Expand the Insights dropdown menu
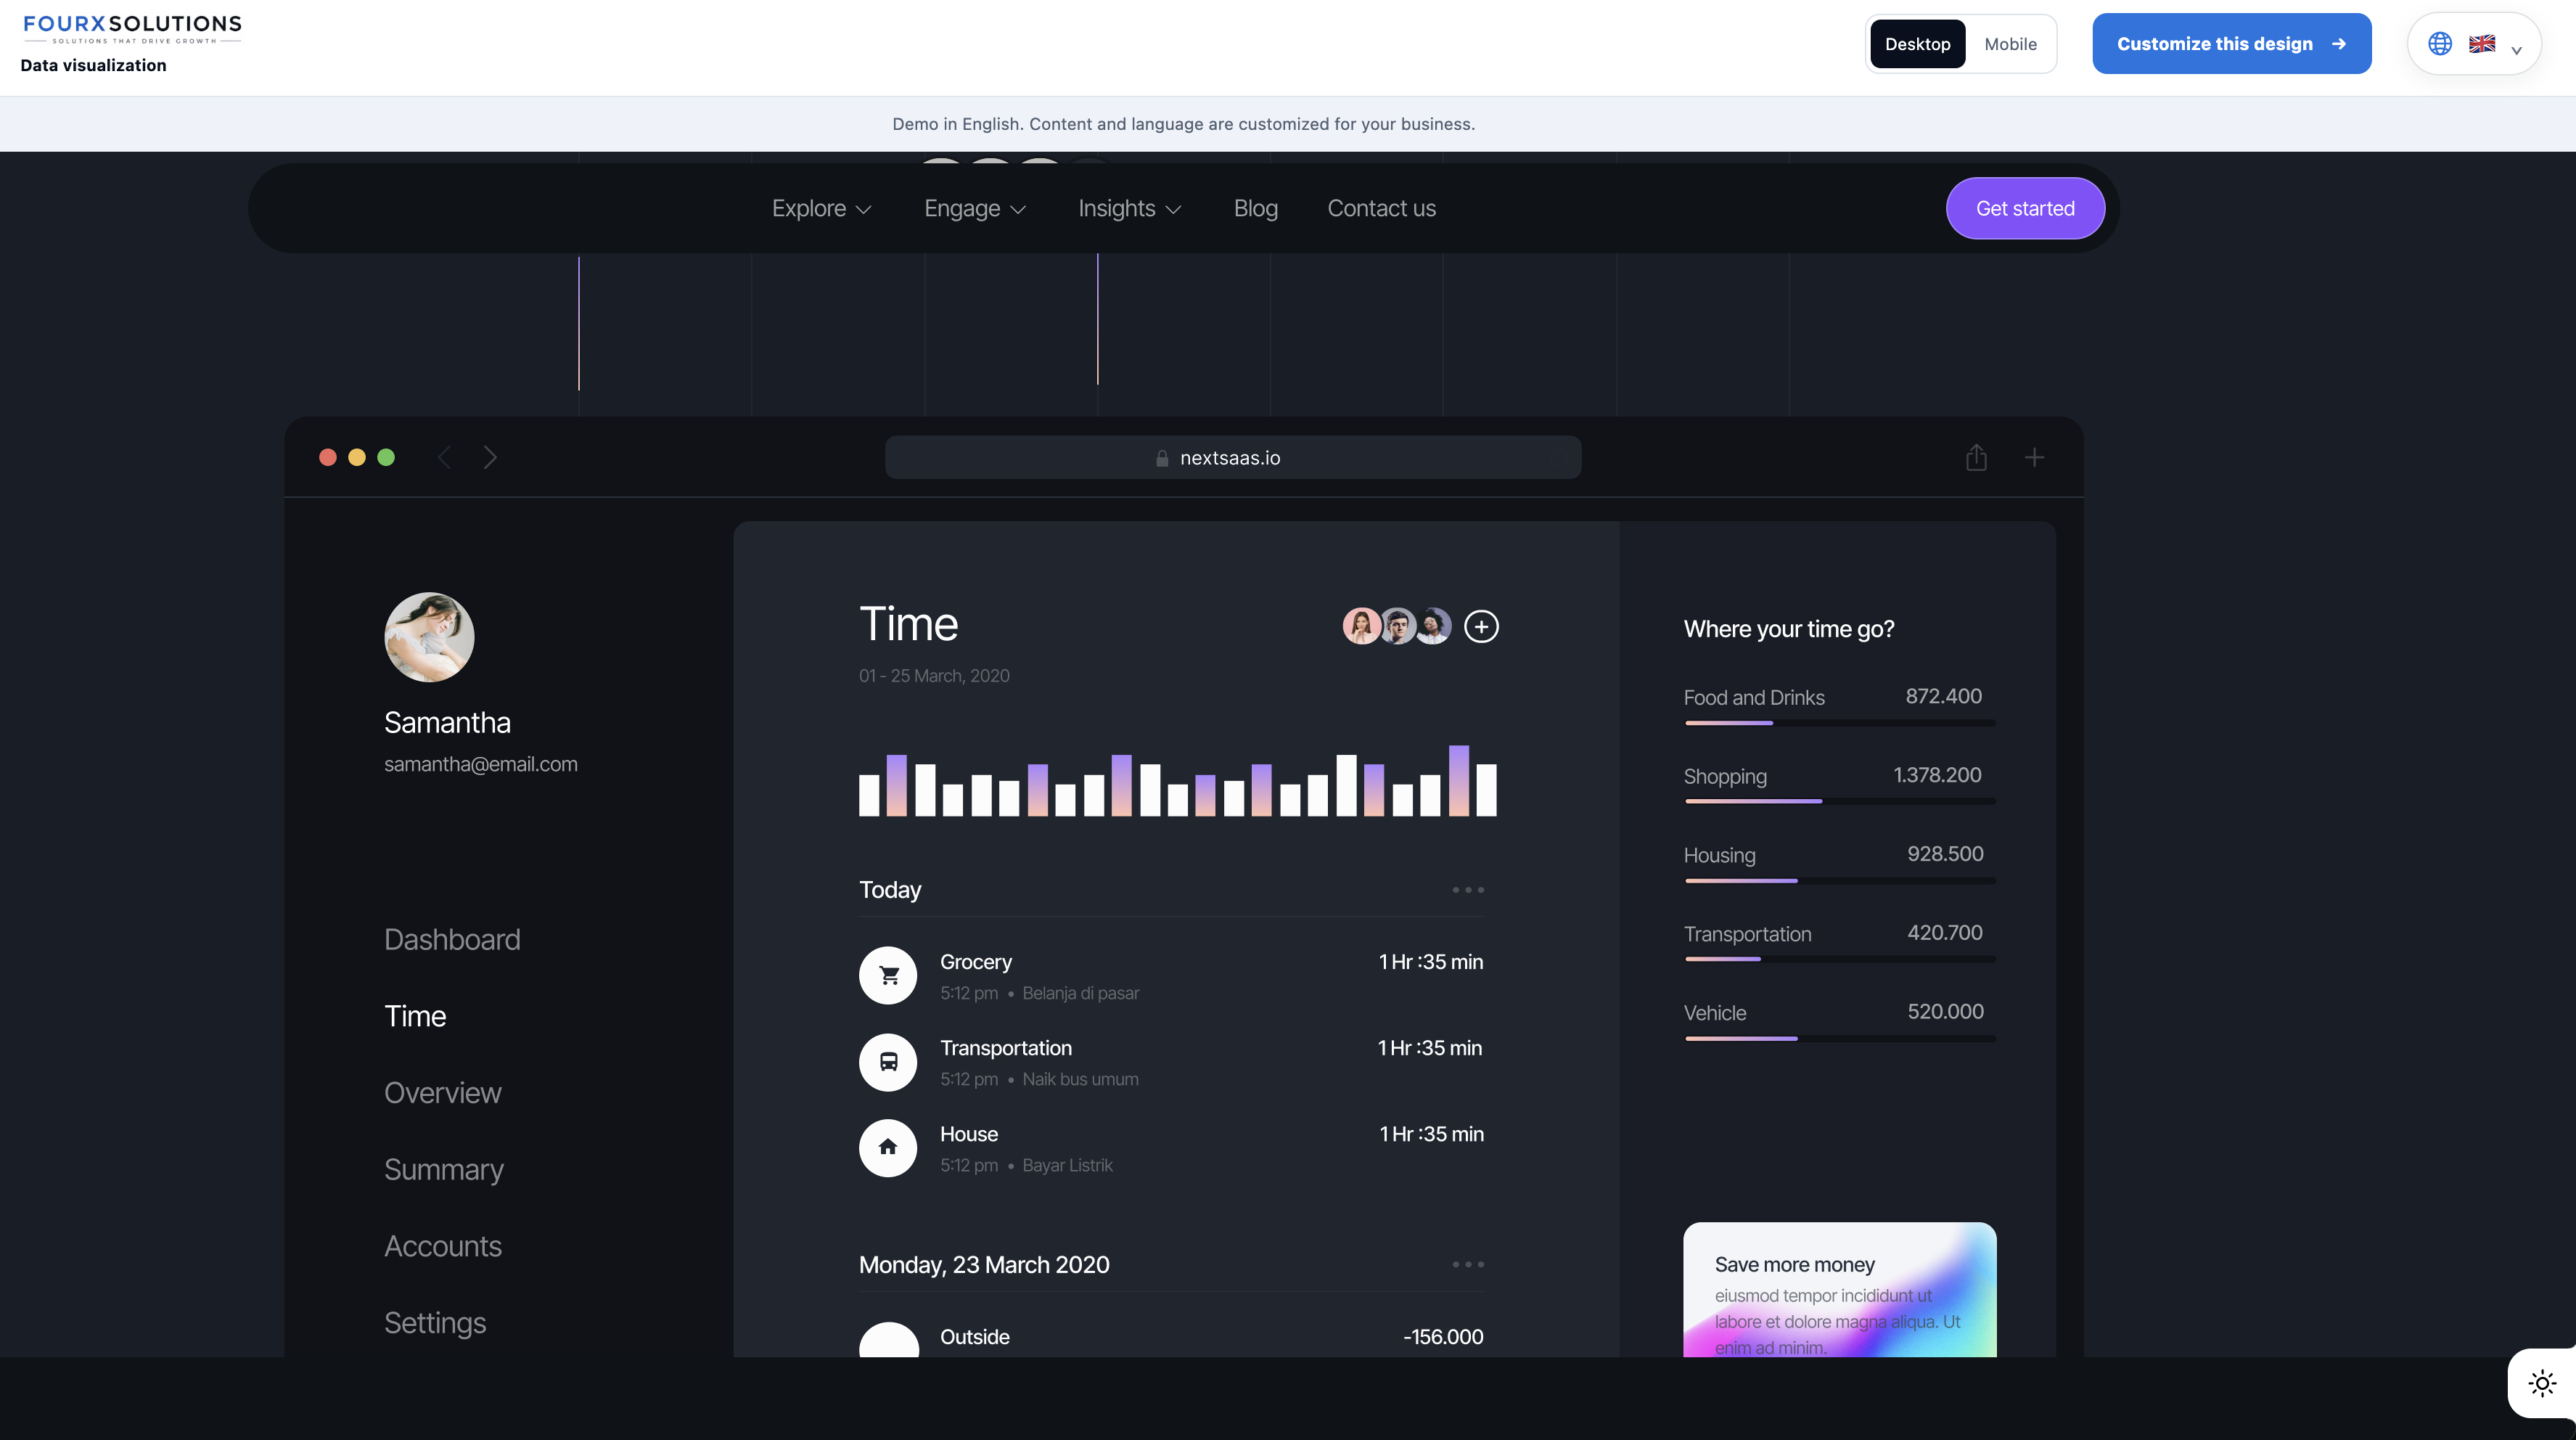Screen dimensions: 2576x1440 point(1129,208)
